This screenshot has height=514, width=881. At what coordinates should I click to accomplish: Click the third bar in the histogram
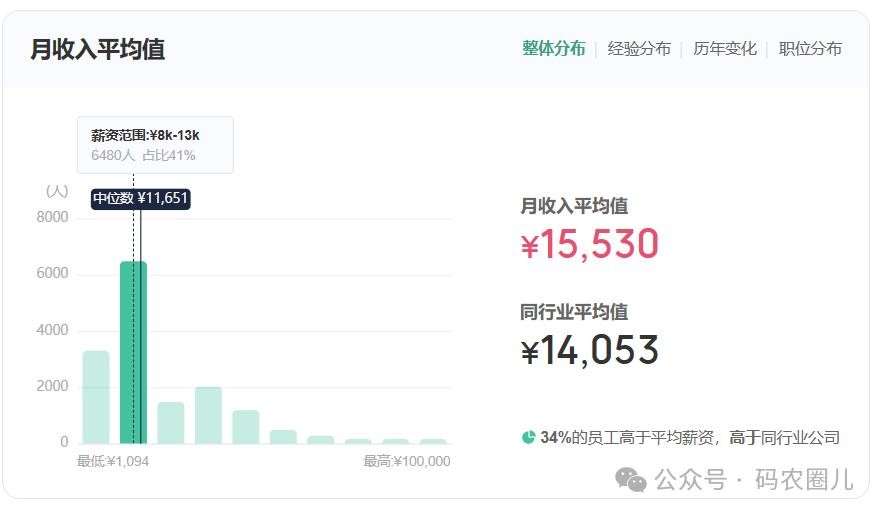[x=171, y=423]
